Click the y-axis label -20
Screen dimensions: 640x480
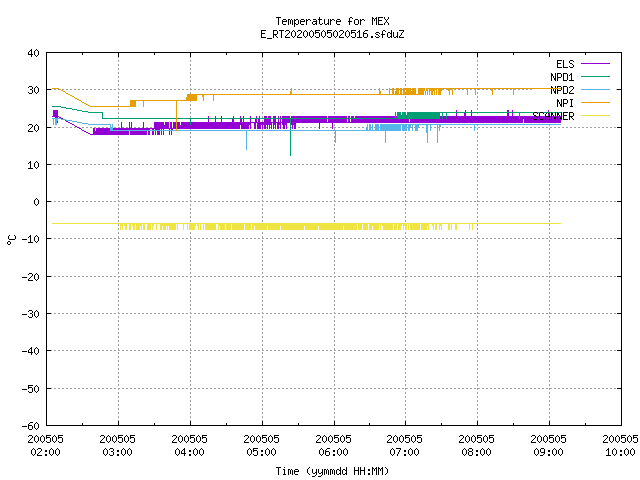pyautogui.click(x=31, y=277)
